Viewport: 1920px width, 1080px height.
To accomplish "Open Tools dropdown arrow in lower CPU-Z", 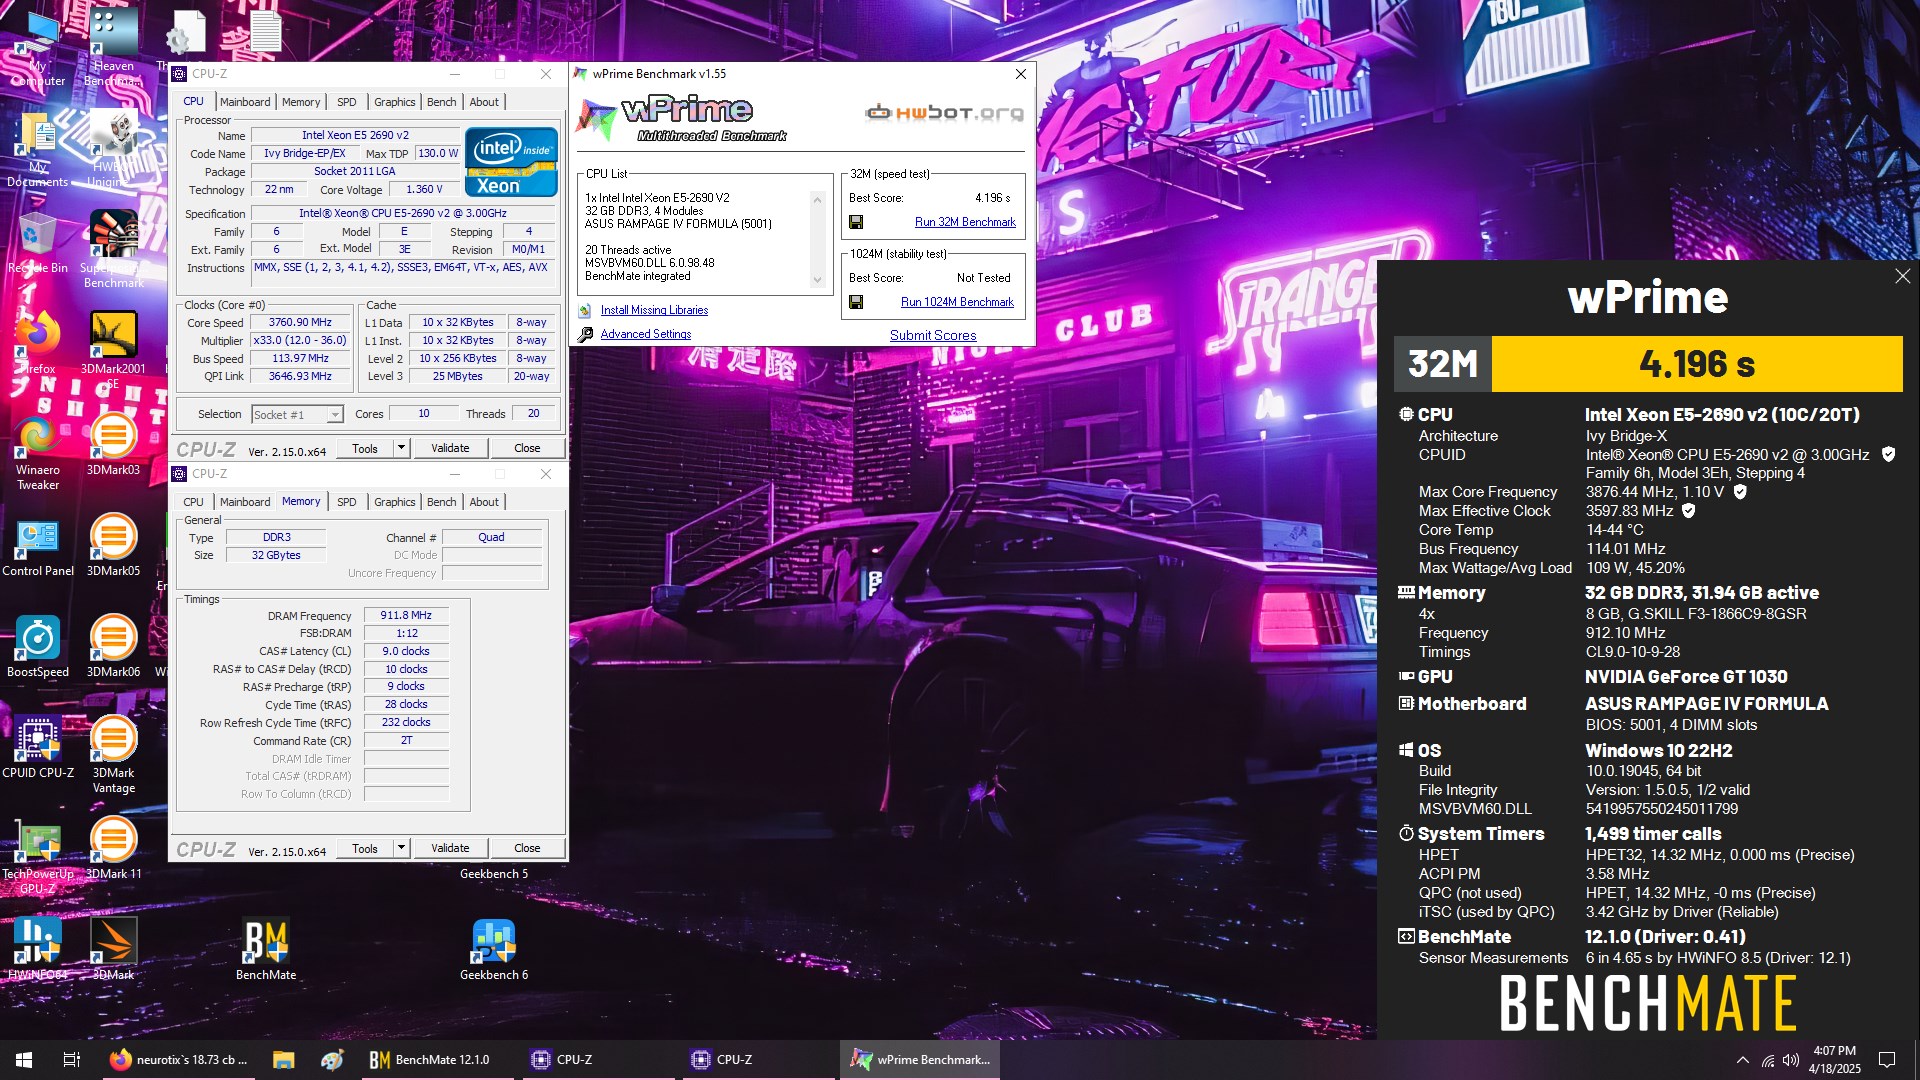I will (x=401, y=848).
